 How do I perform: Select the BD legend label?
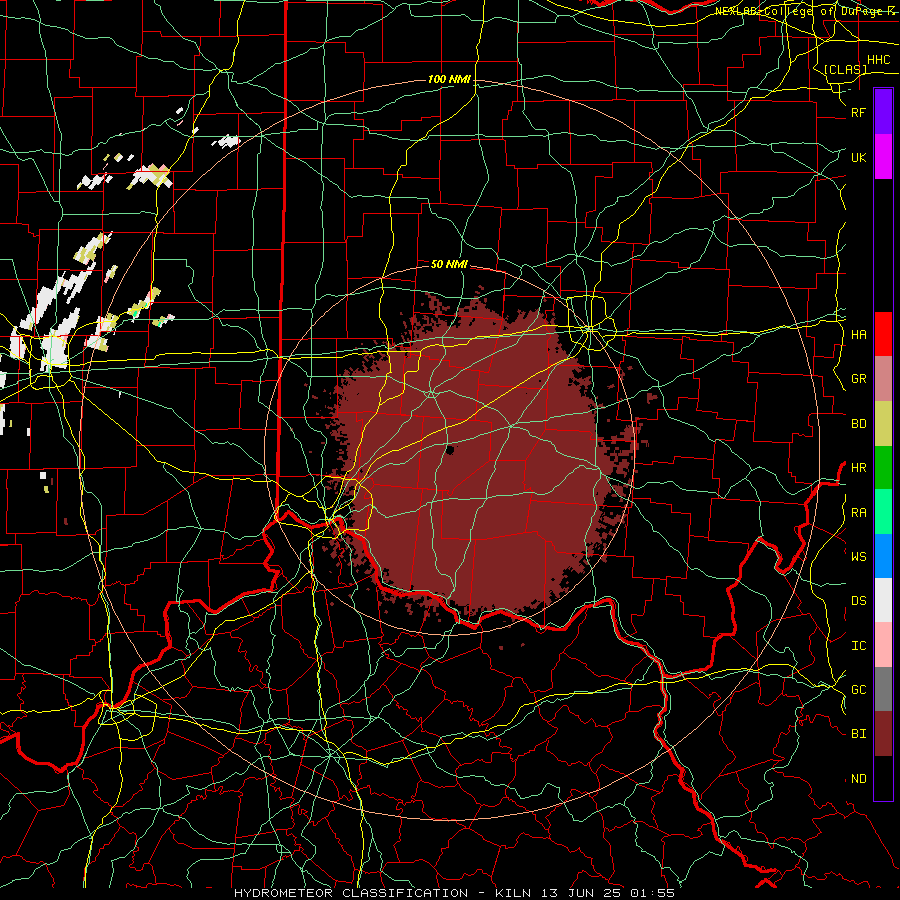pos(858,424)
